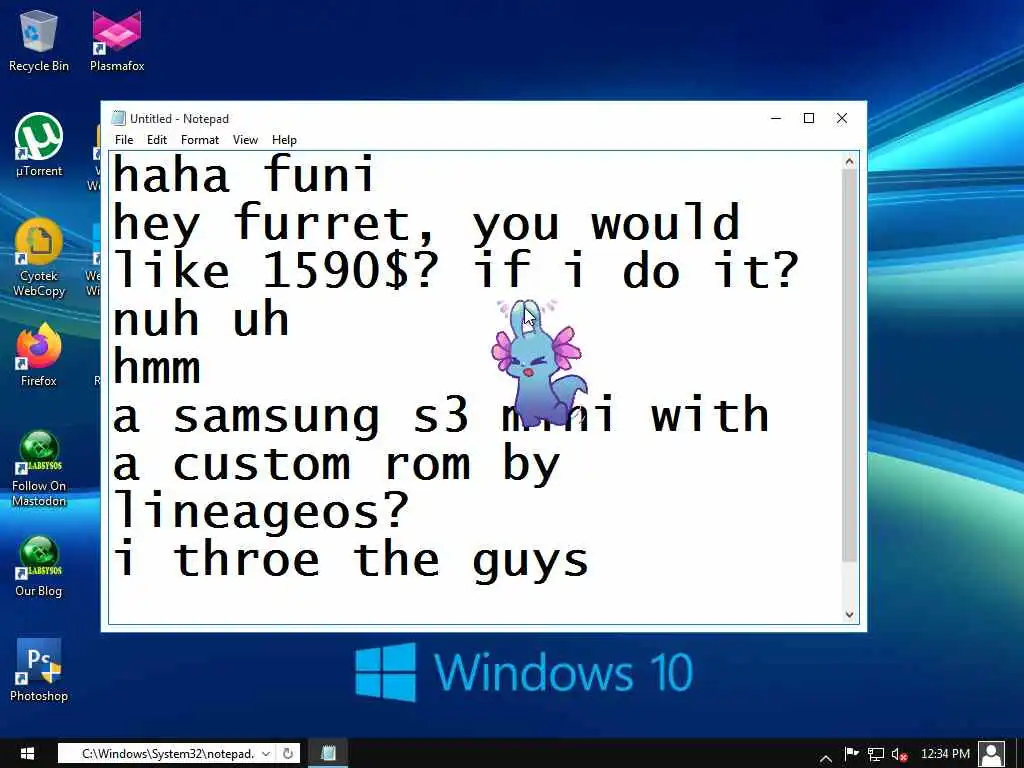The image size is (1024, 768).
Task: Open the View menu in Notepad
Action: [246, 140]
